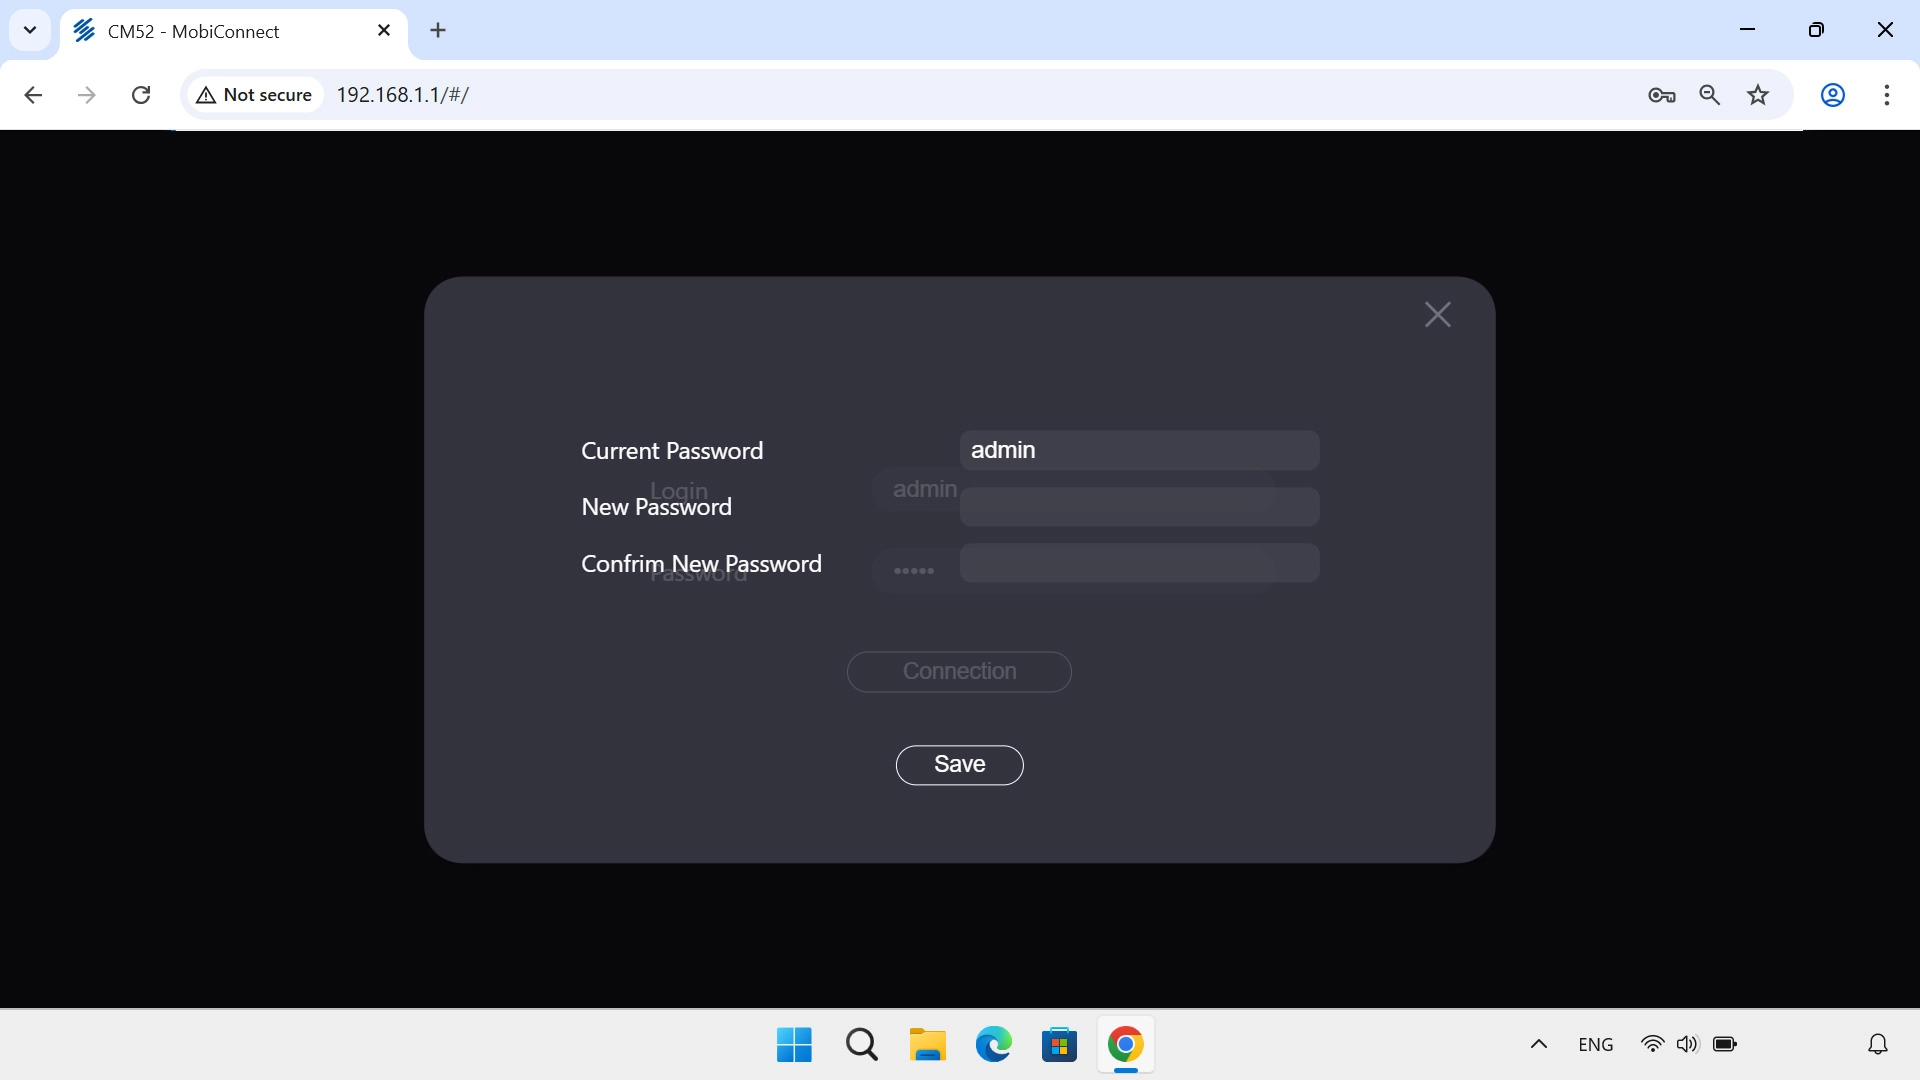Go back to the previous page

[33, 95]
